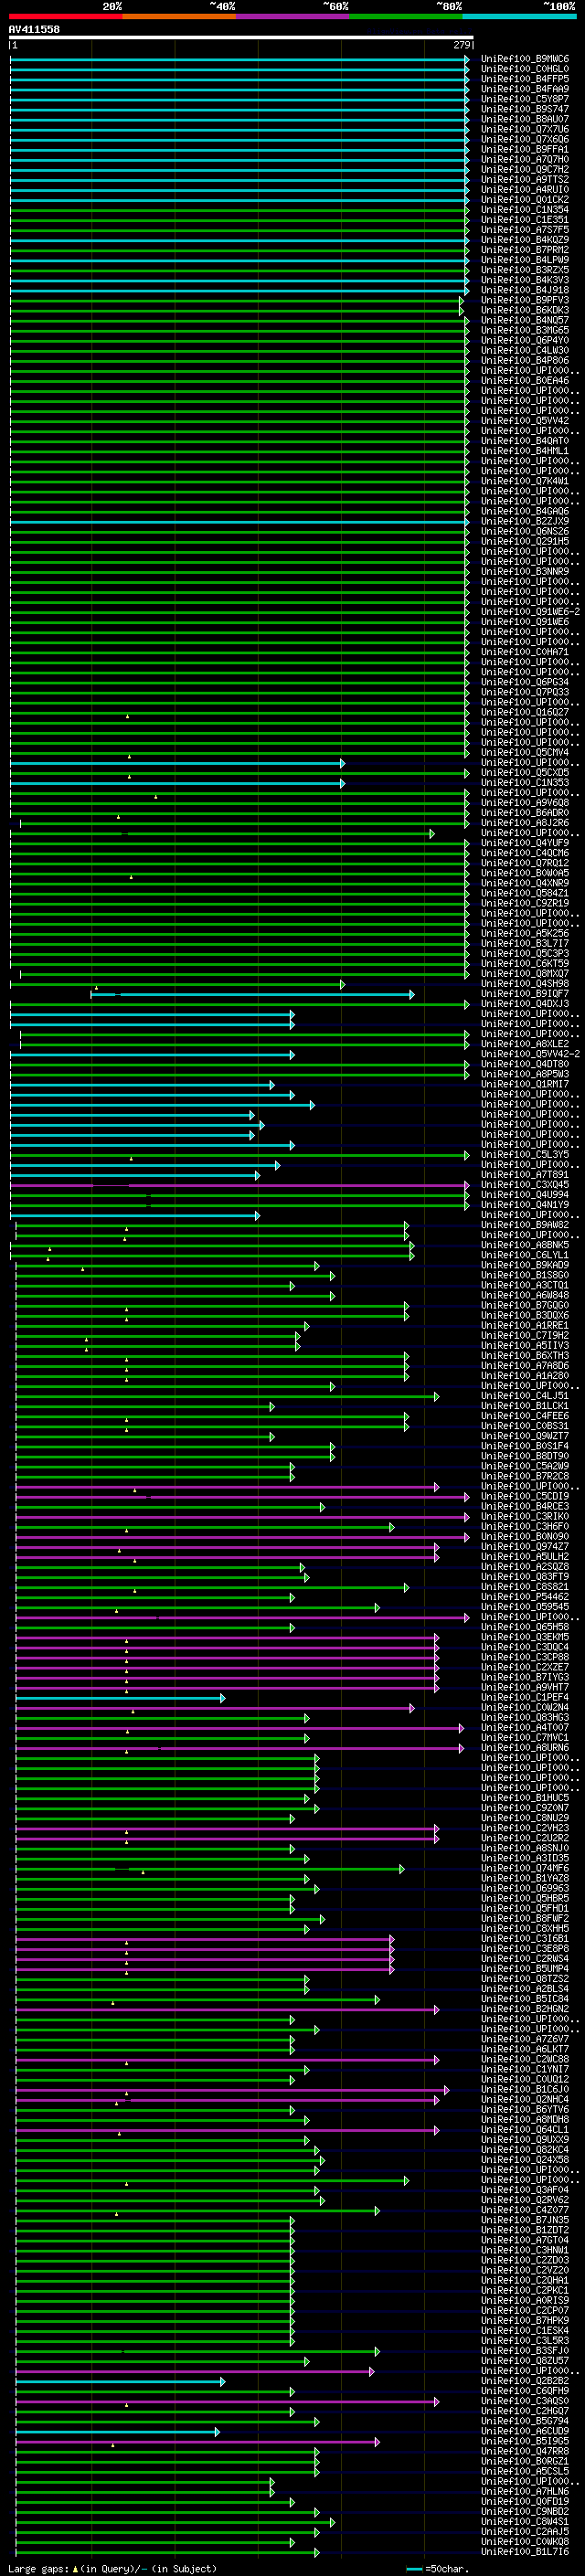
Task: Click the red 20% identity legend segment
Action: point(65,16)
